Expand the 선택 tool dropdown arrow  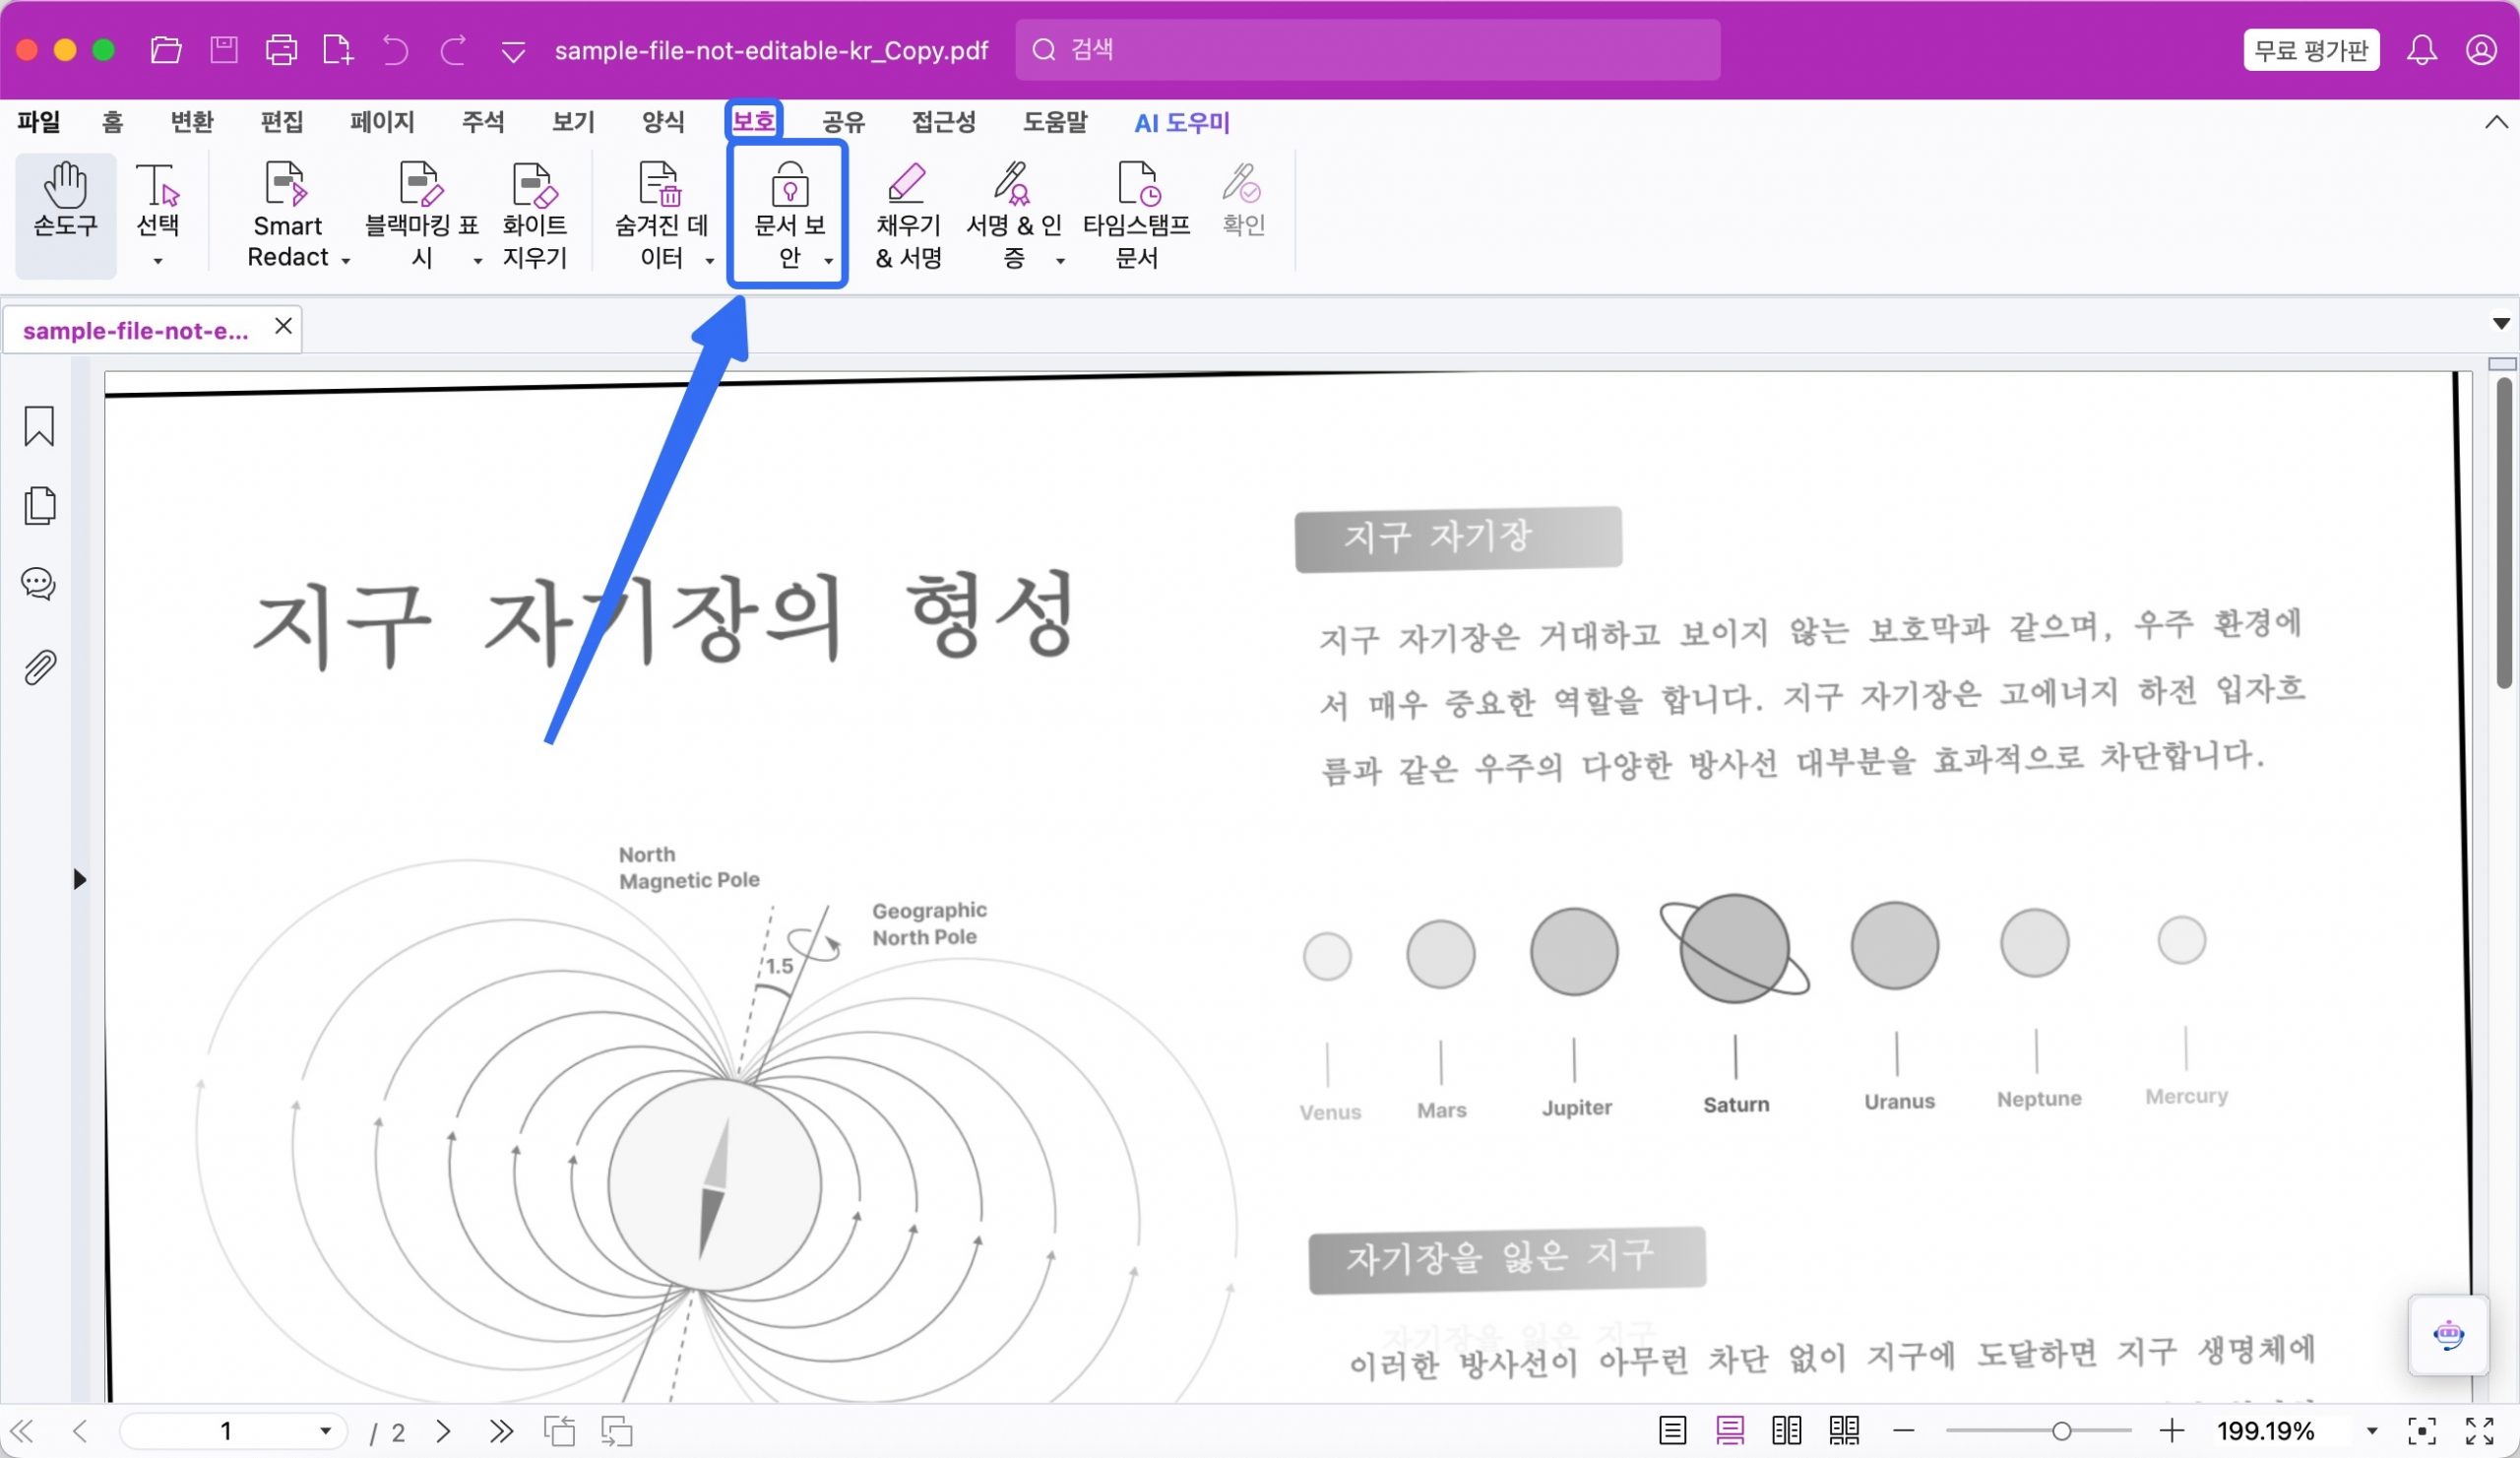[158, 261]
